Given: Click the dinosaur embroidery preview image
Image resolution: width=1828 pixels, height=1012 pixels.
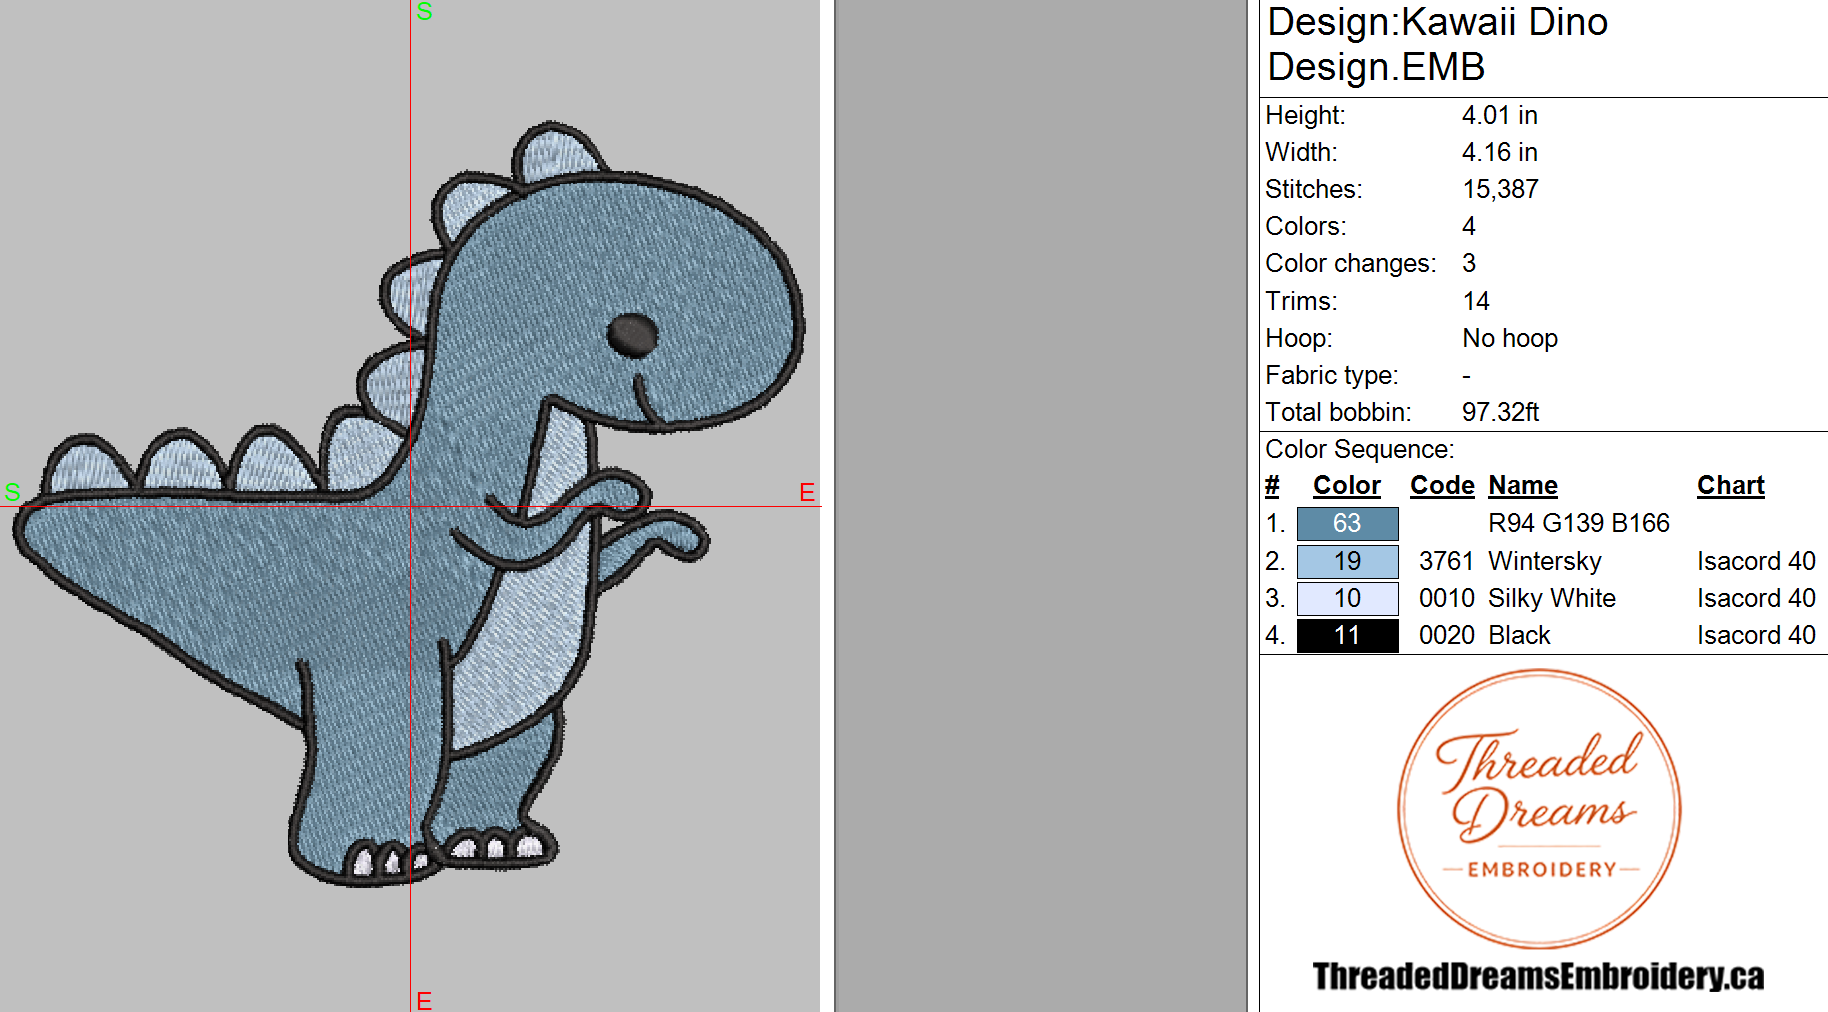Looking at the screenshot, I should (410, 505).
